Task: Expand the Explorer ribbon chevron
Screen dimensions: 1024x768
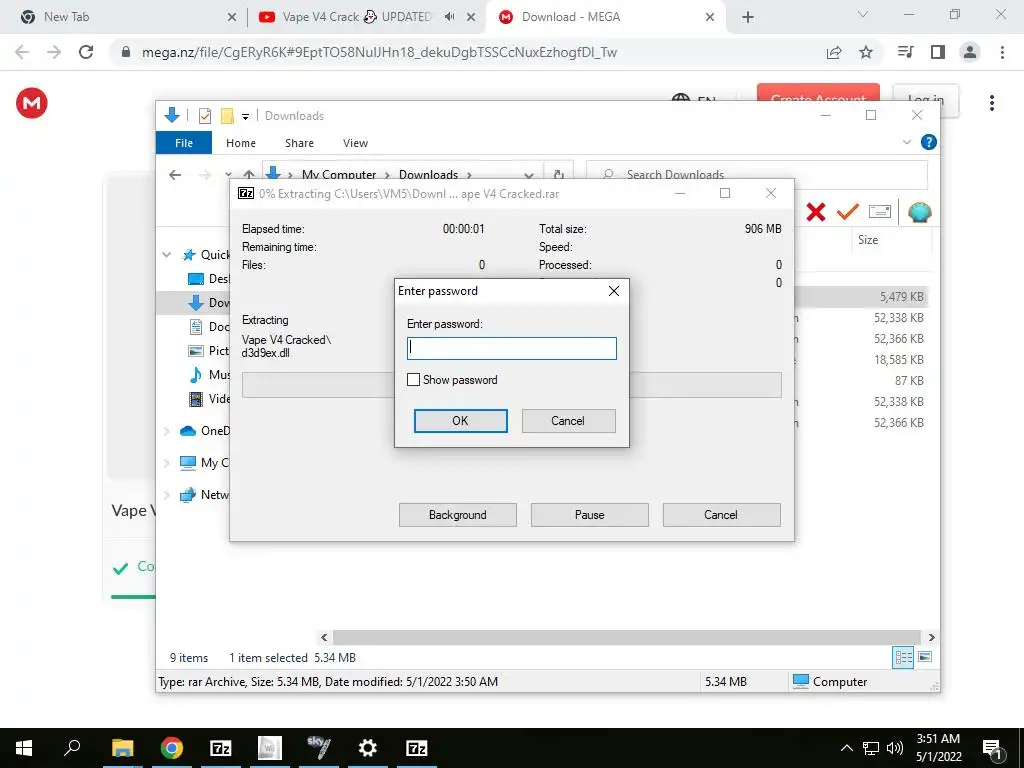Action: pyautogui.click(x=906, y=142)
